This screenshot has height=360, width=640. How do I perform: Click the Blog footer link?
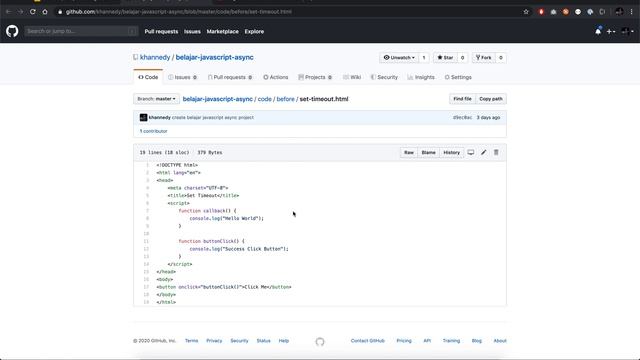477,340
